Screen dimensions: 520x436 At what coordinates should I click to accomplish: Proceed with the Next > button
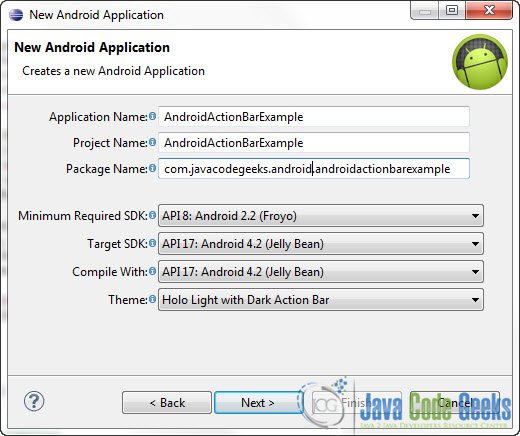coord(258,403)
